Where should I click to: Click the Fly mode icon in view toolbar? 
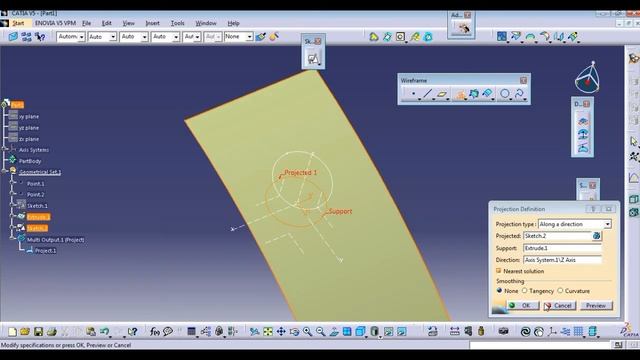(254, 331)
